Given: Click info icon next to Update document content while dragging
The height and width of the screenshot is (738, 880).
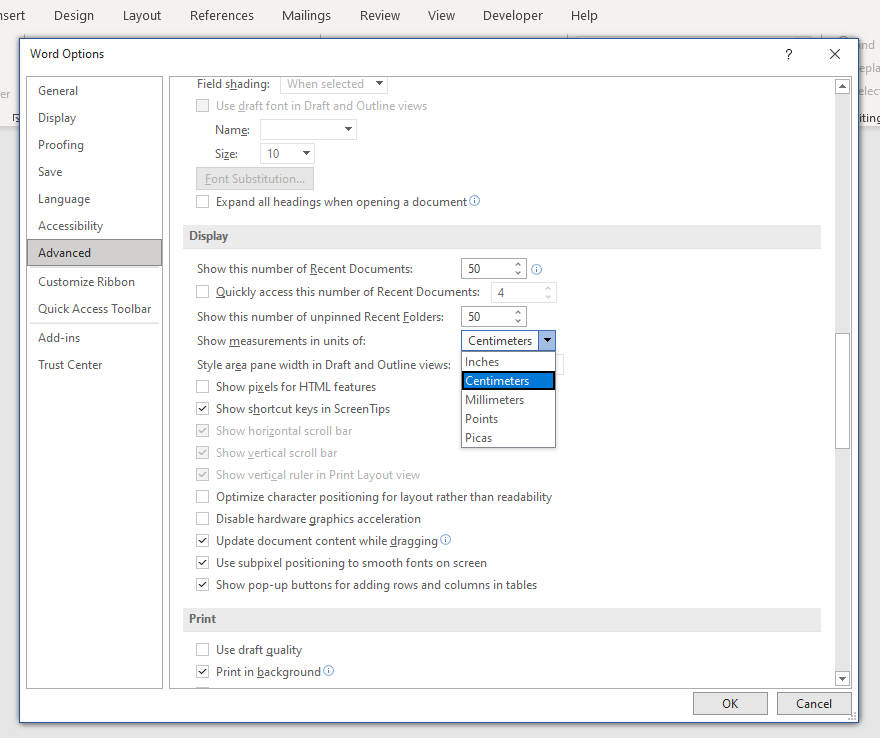Looking at the screenshot, I should click(446, 540).
